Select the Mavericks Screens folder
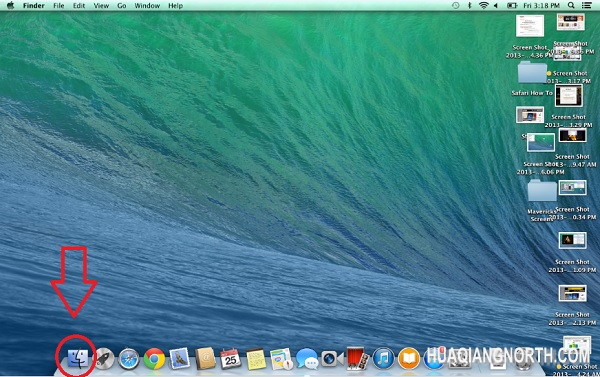 tap(542, 190)
